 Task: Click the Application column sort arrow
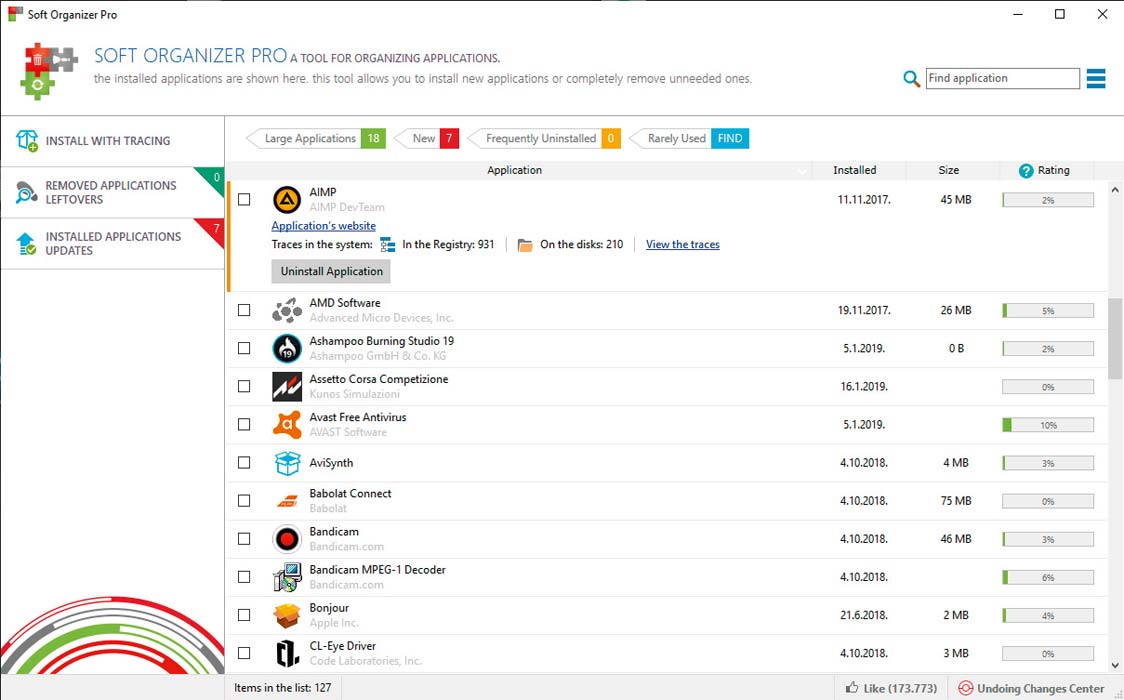(x=802, y=171)
